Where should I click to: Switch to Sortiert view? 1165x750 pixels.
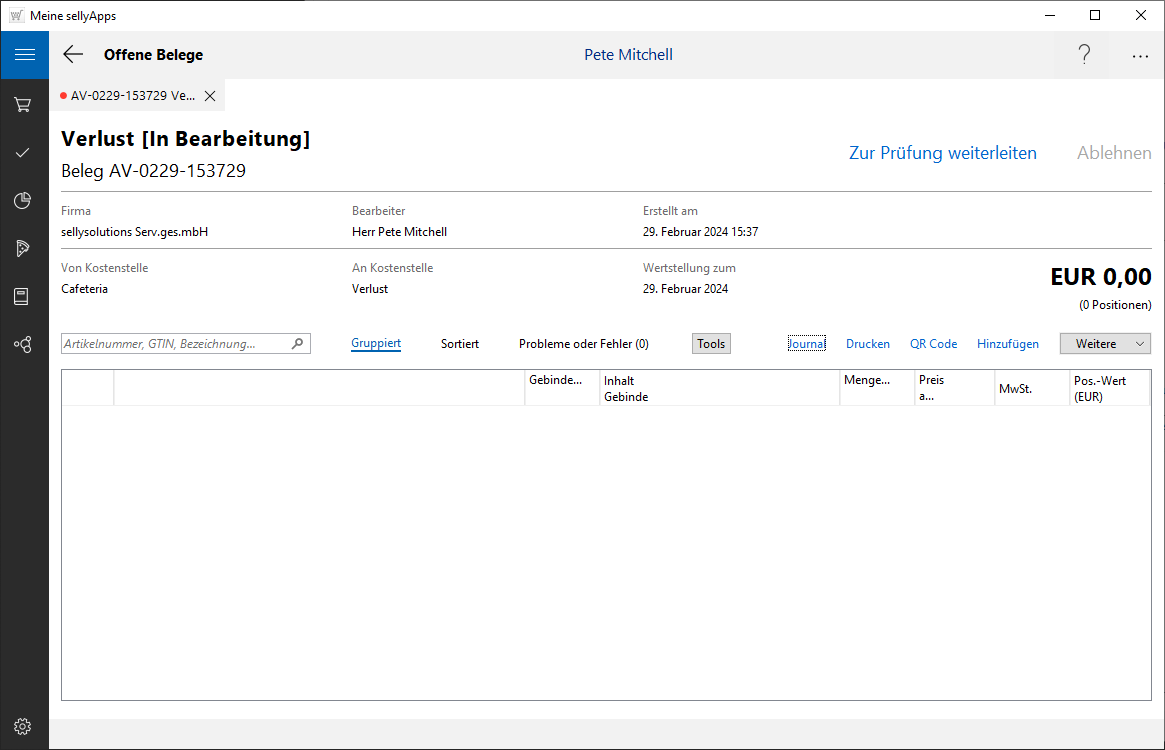460,344
